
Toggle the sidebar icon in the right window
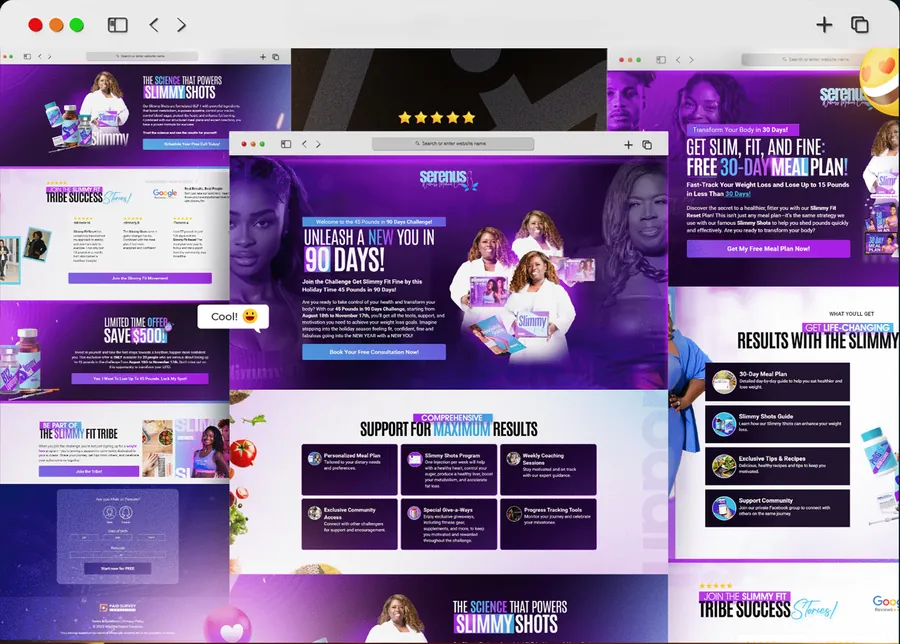click(x=661, y=60)
